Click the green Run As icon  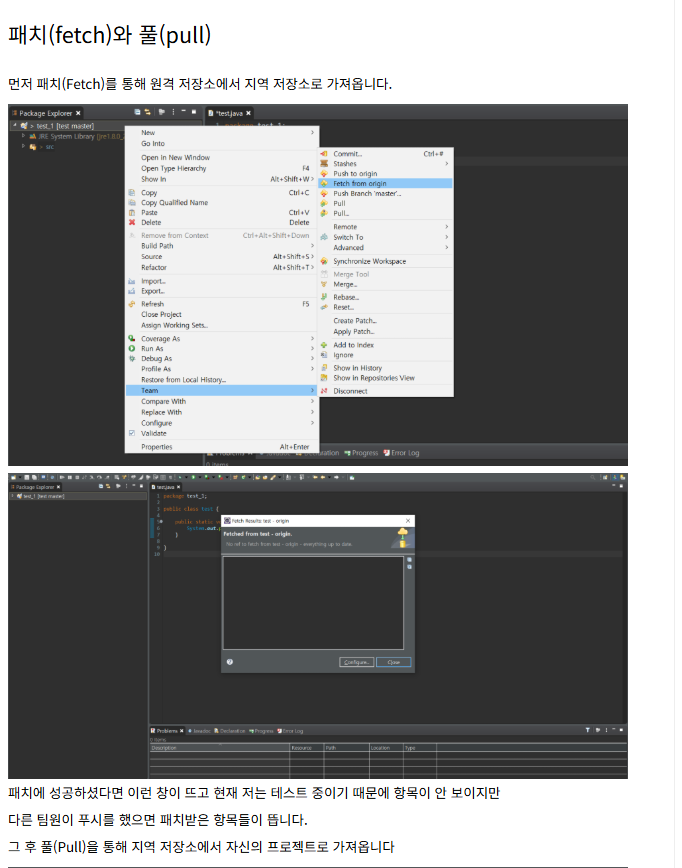tap(132, 349)
